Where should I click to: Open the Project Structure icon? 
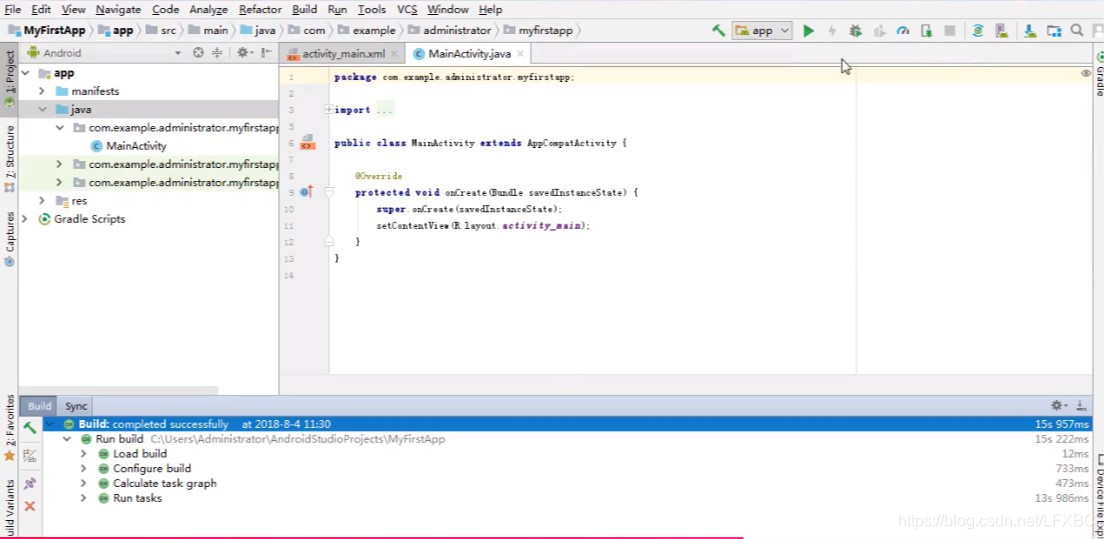point(1053,30)
